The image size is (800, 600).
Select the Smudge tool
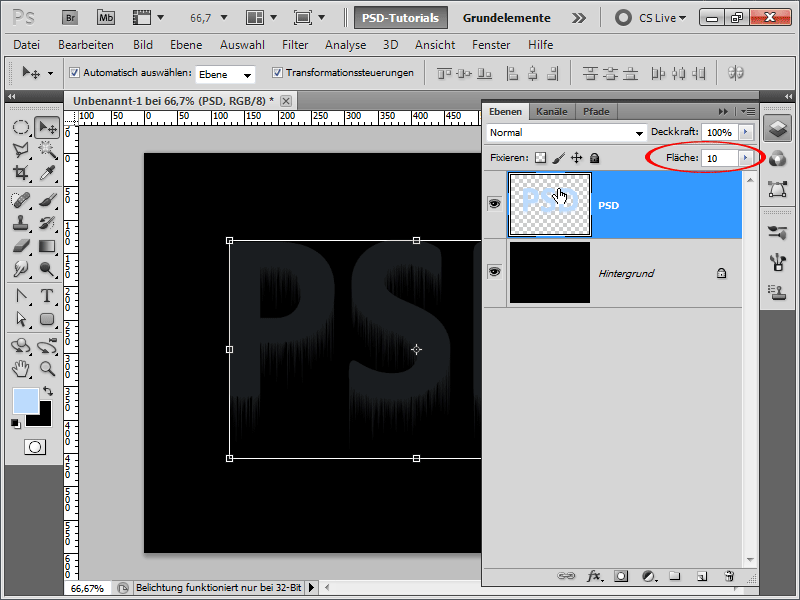point(20,269)
